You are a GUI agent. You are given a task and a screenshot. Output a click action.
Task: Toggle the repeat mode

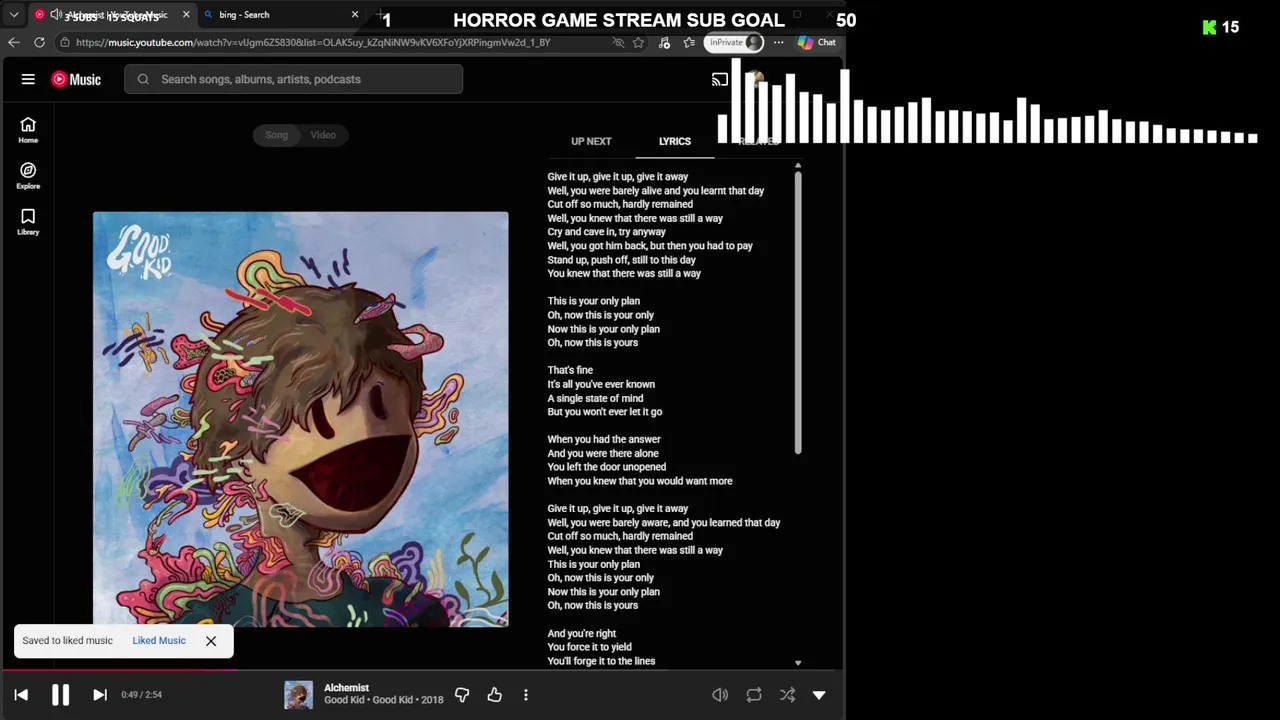click(x=754, y=695)
